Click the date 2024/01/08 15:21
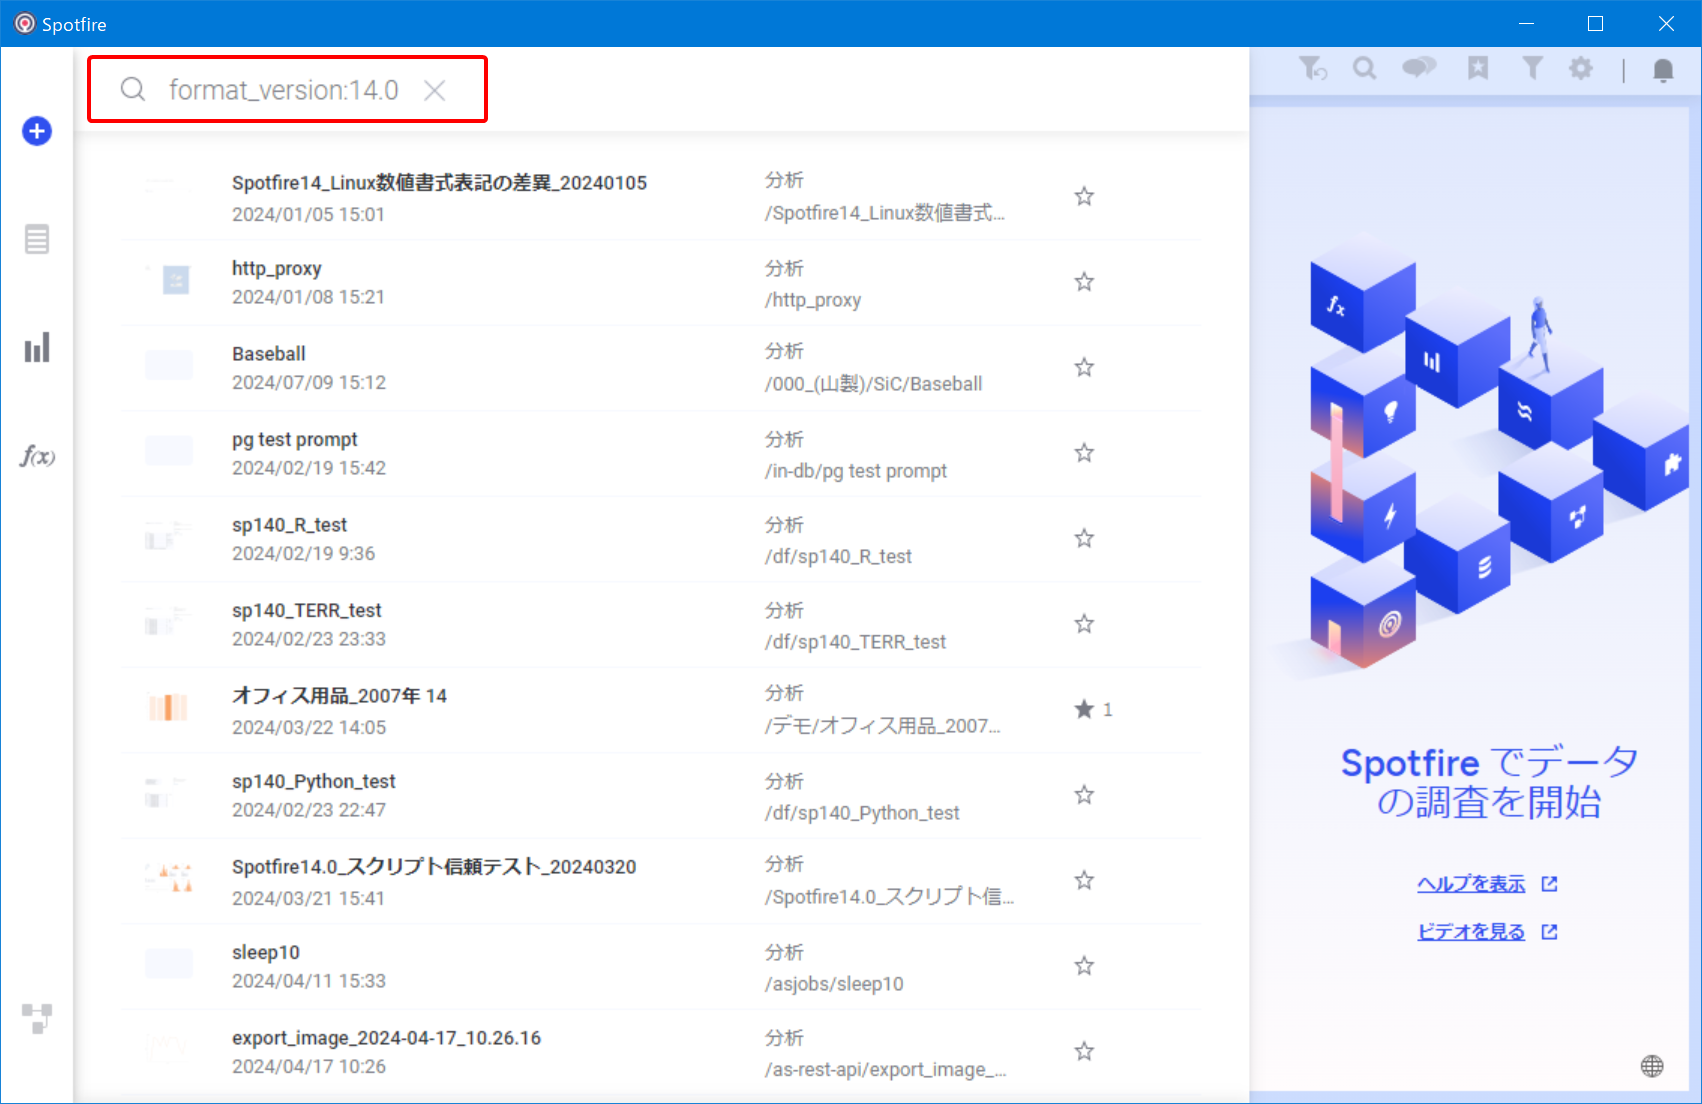The height and width of the screenshot is (1104, 1702). (x=308, y=297)
